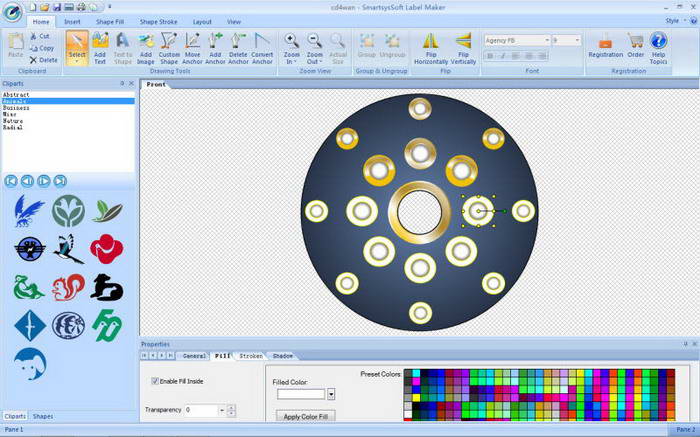This screenshot has width=700, height=437.
Task: Click New document in quick access toolbar
Action: tap(33, 7)
